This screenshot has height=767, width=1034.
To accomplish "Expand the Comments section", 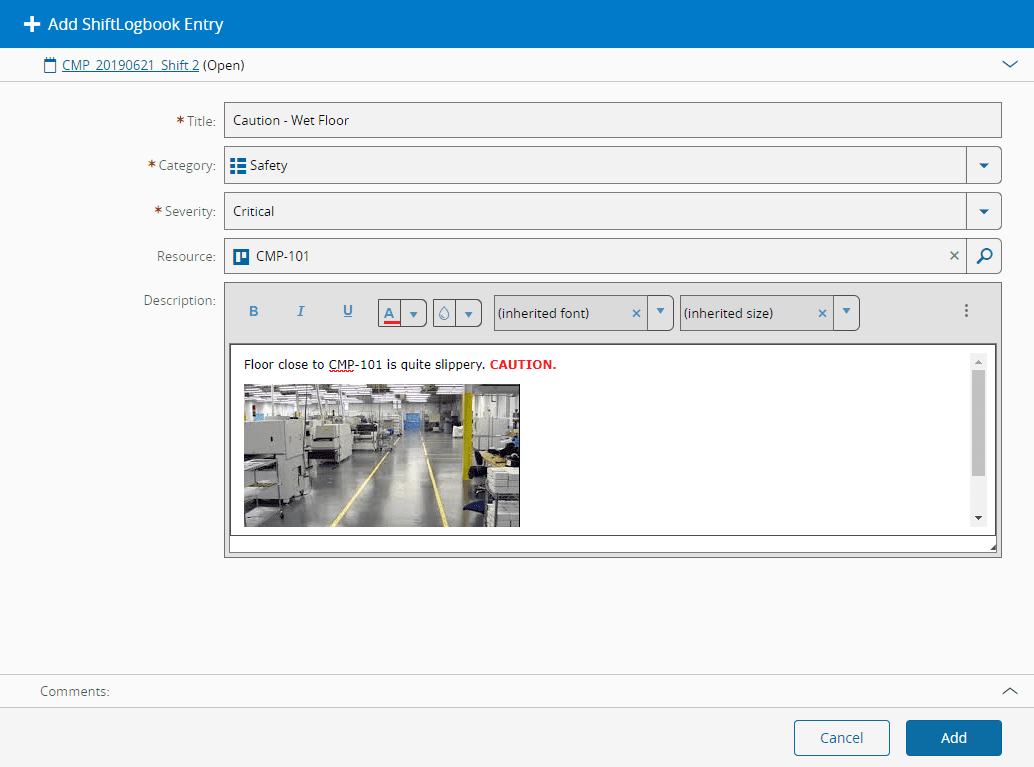I will point(1009,691).
